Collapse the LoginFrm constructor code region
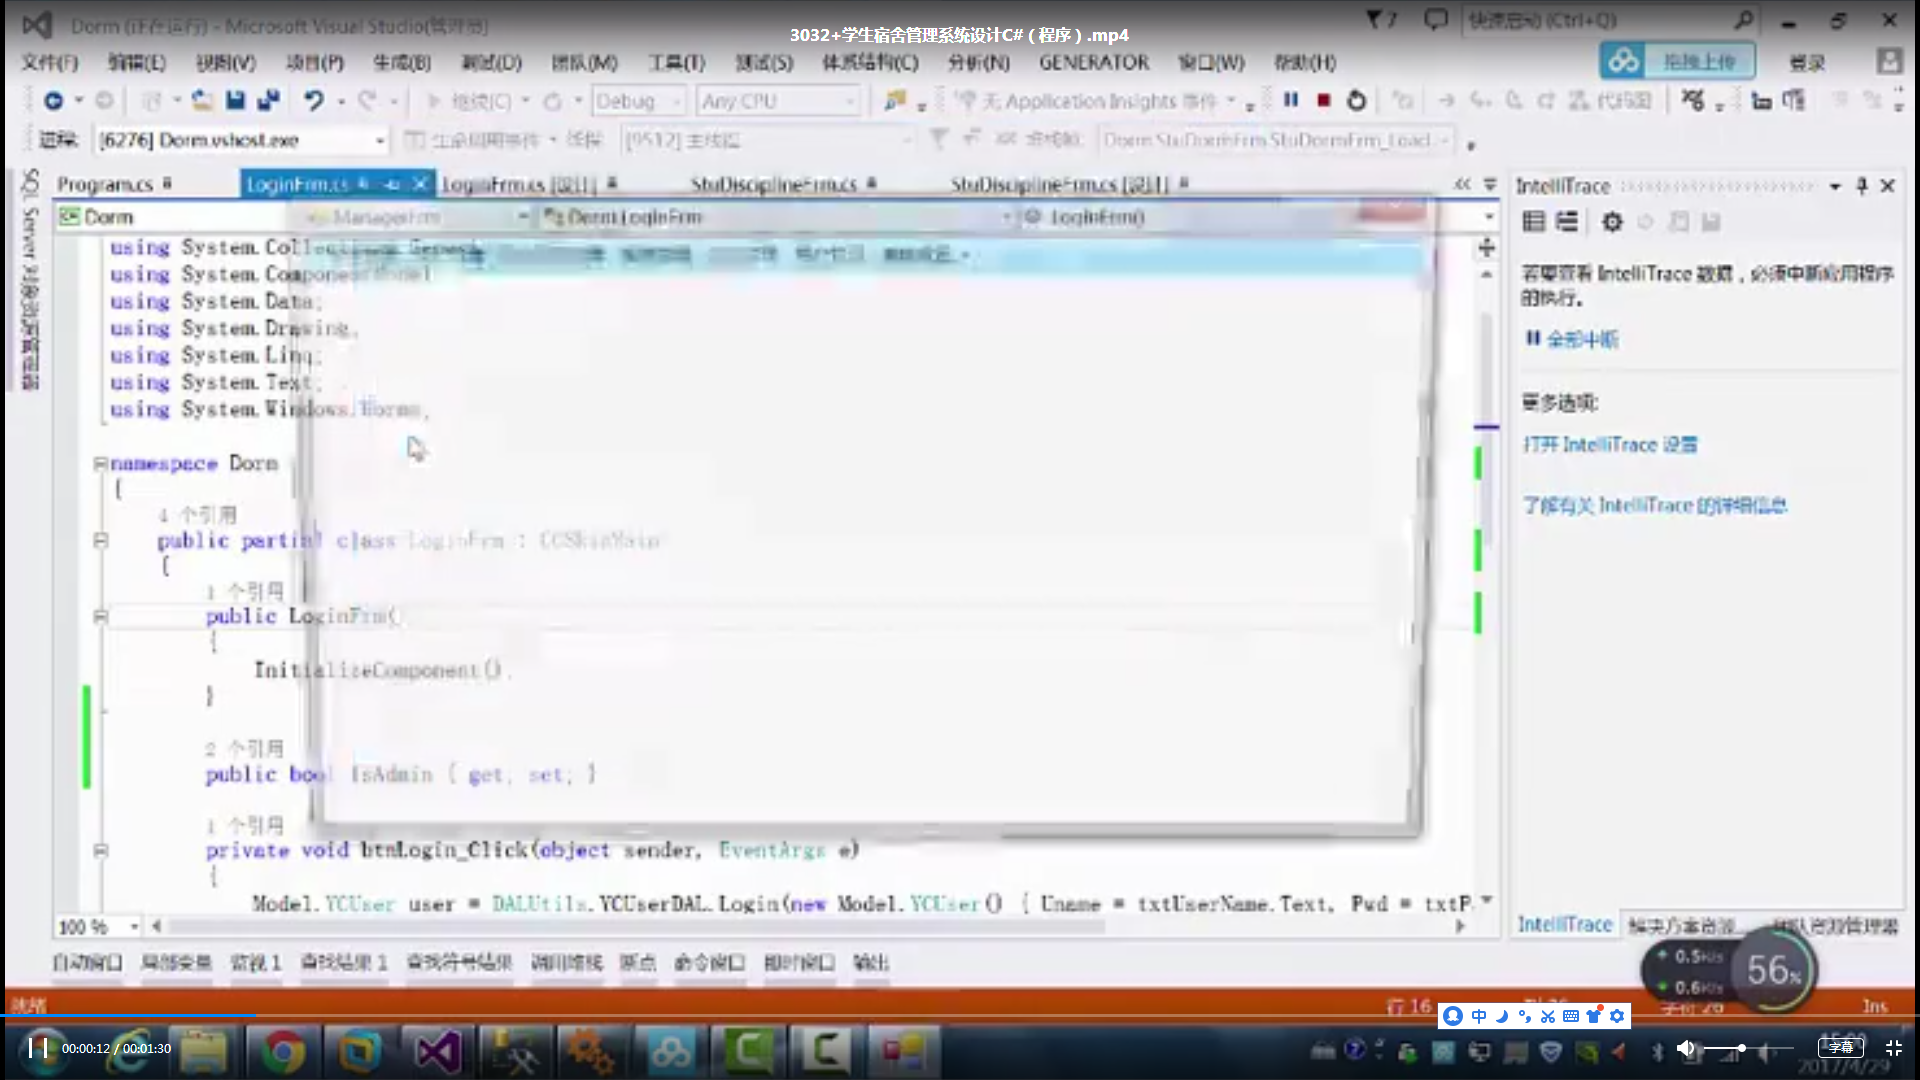Image resolution: width=1920 pixels, height=1080 pixels. pyautogui.click(x=100, y=616)
